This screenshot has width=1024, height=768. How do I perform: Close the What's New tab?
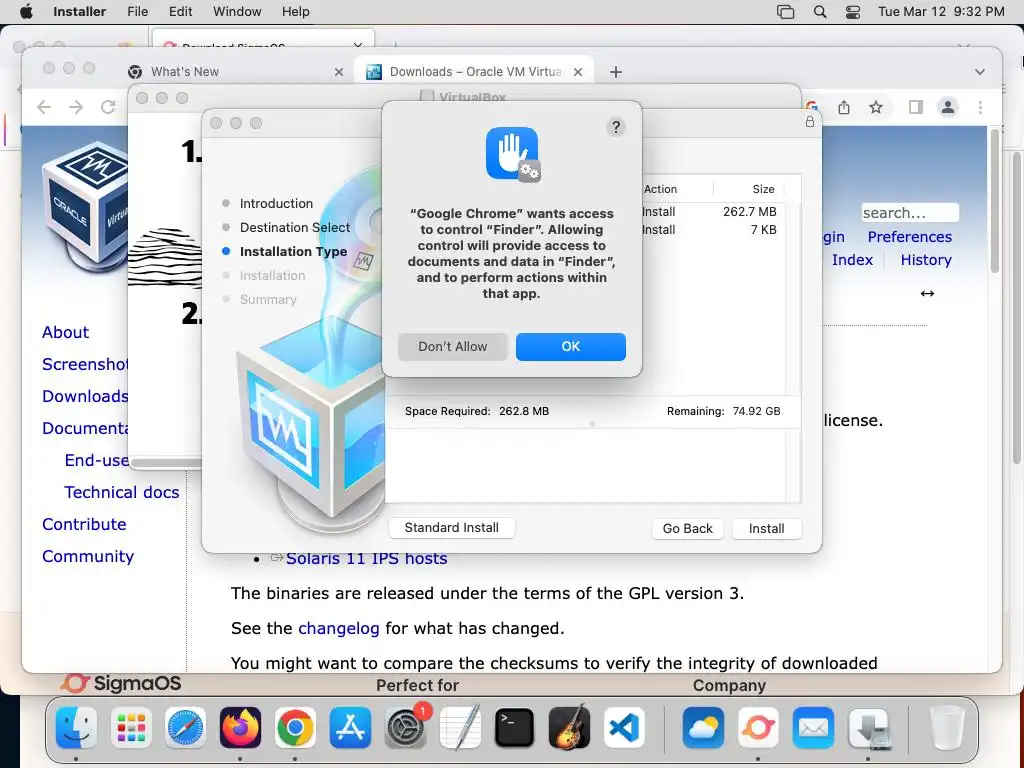pos(339,72)
